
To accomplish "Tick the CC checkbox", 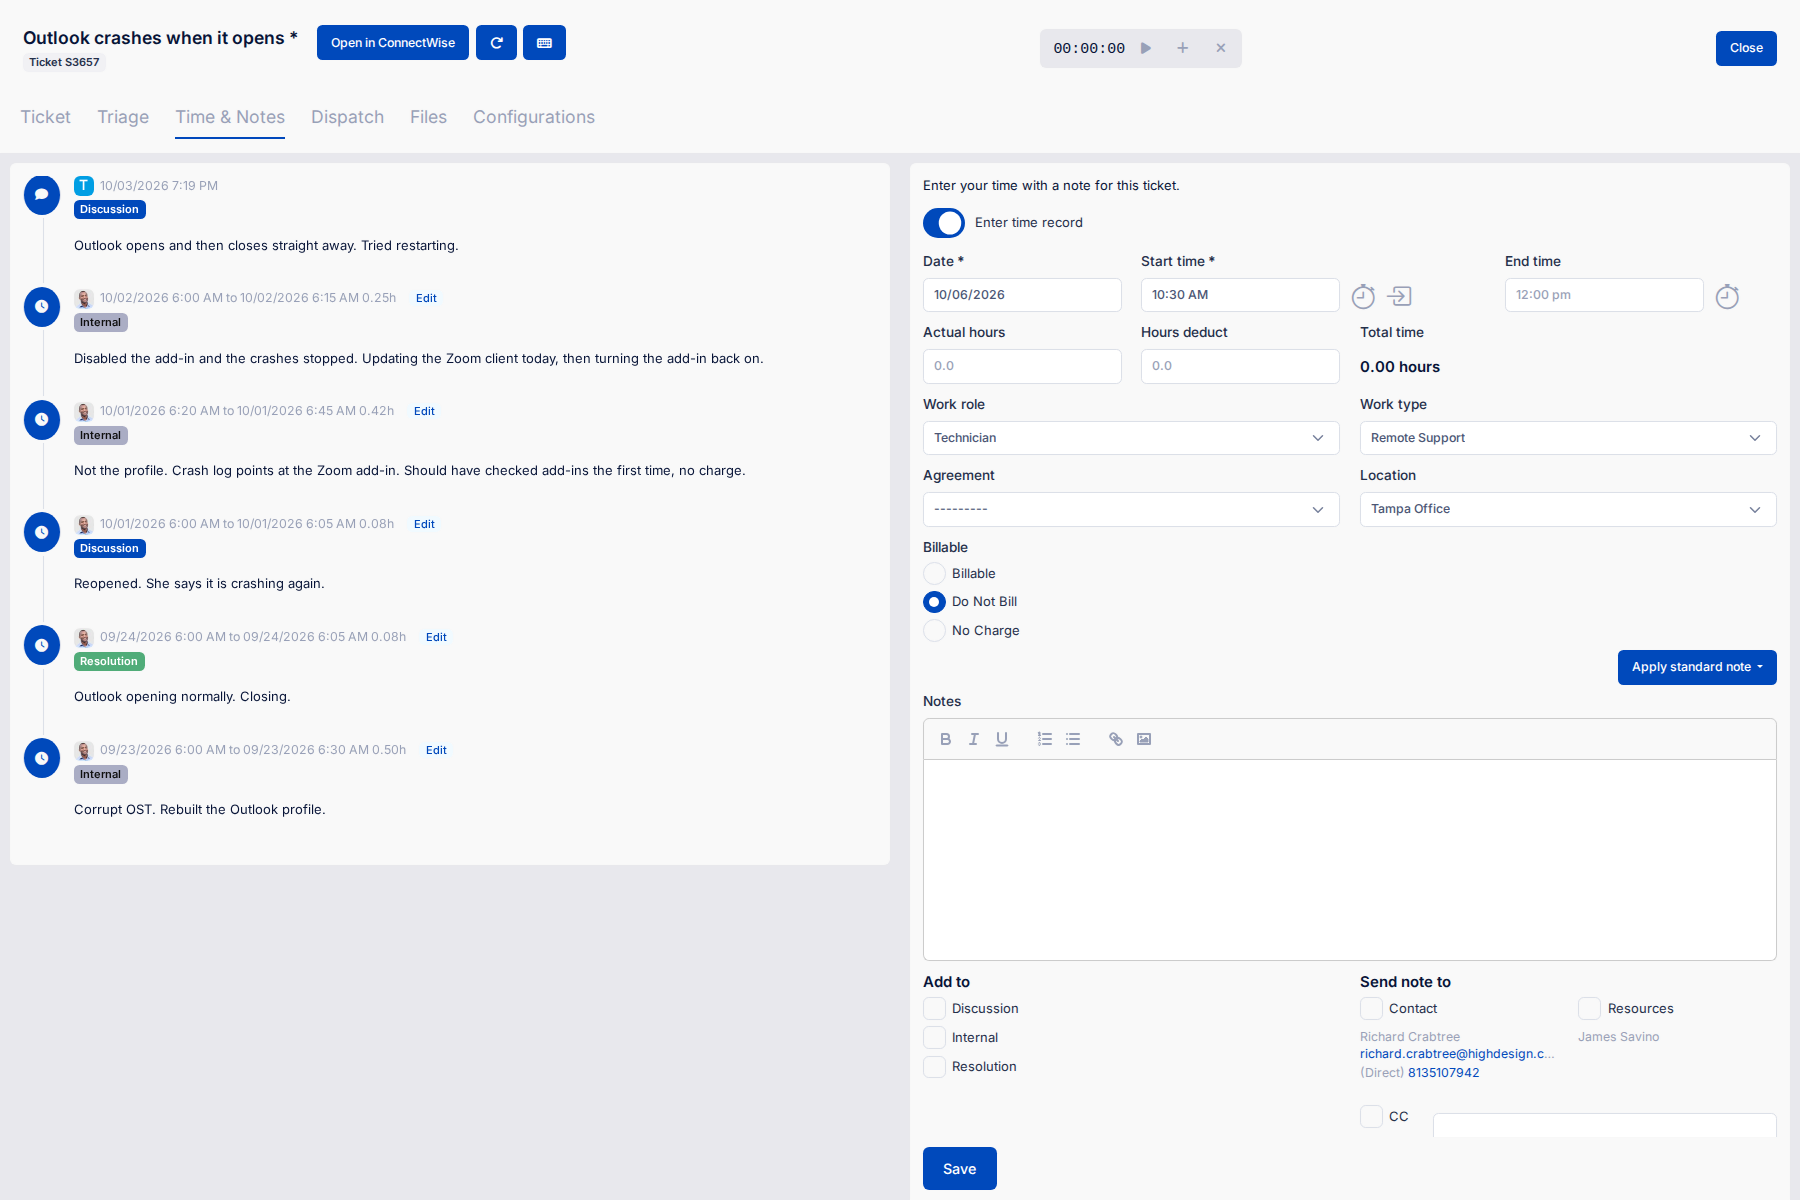I will point(1371,1116).
